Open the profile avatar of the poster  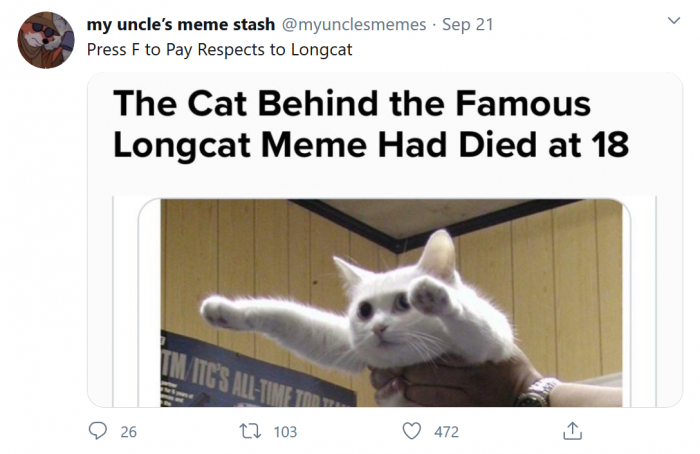point(46,40)
